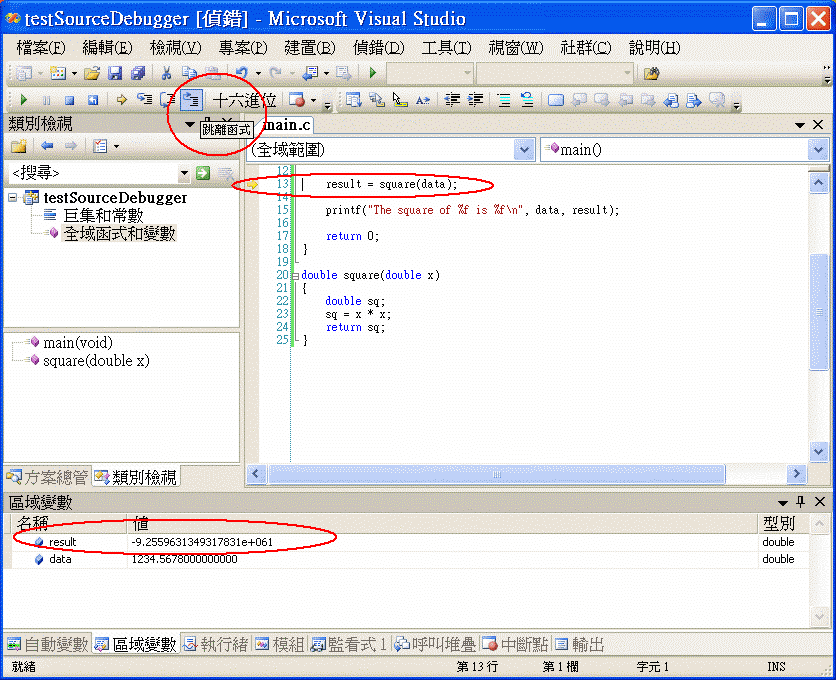The image size is (836, 680).
Task: Click the editor horizontal scrollbar thumb
Action: pyautogui.click(x=496, y=474)
